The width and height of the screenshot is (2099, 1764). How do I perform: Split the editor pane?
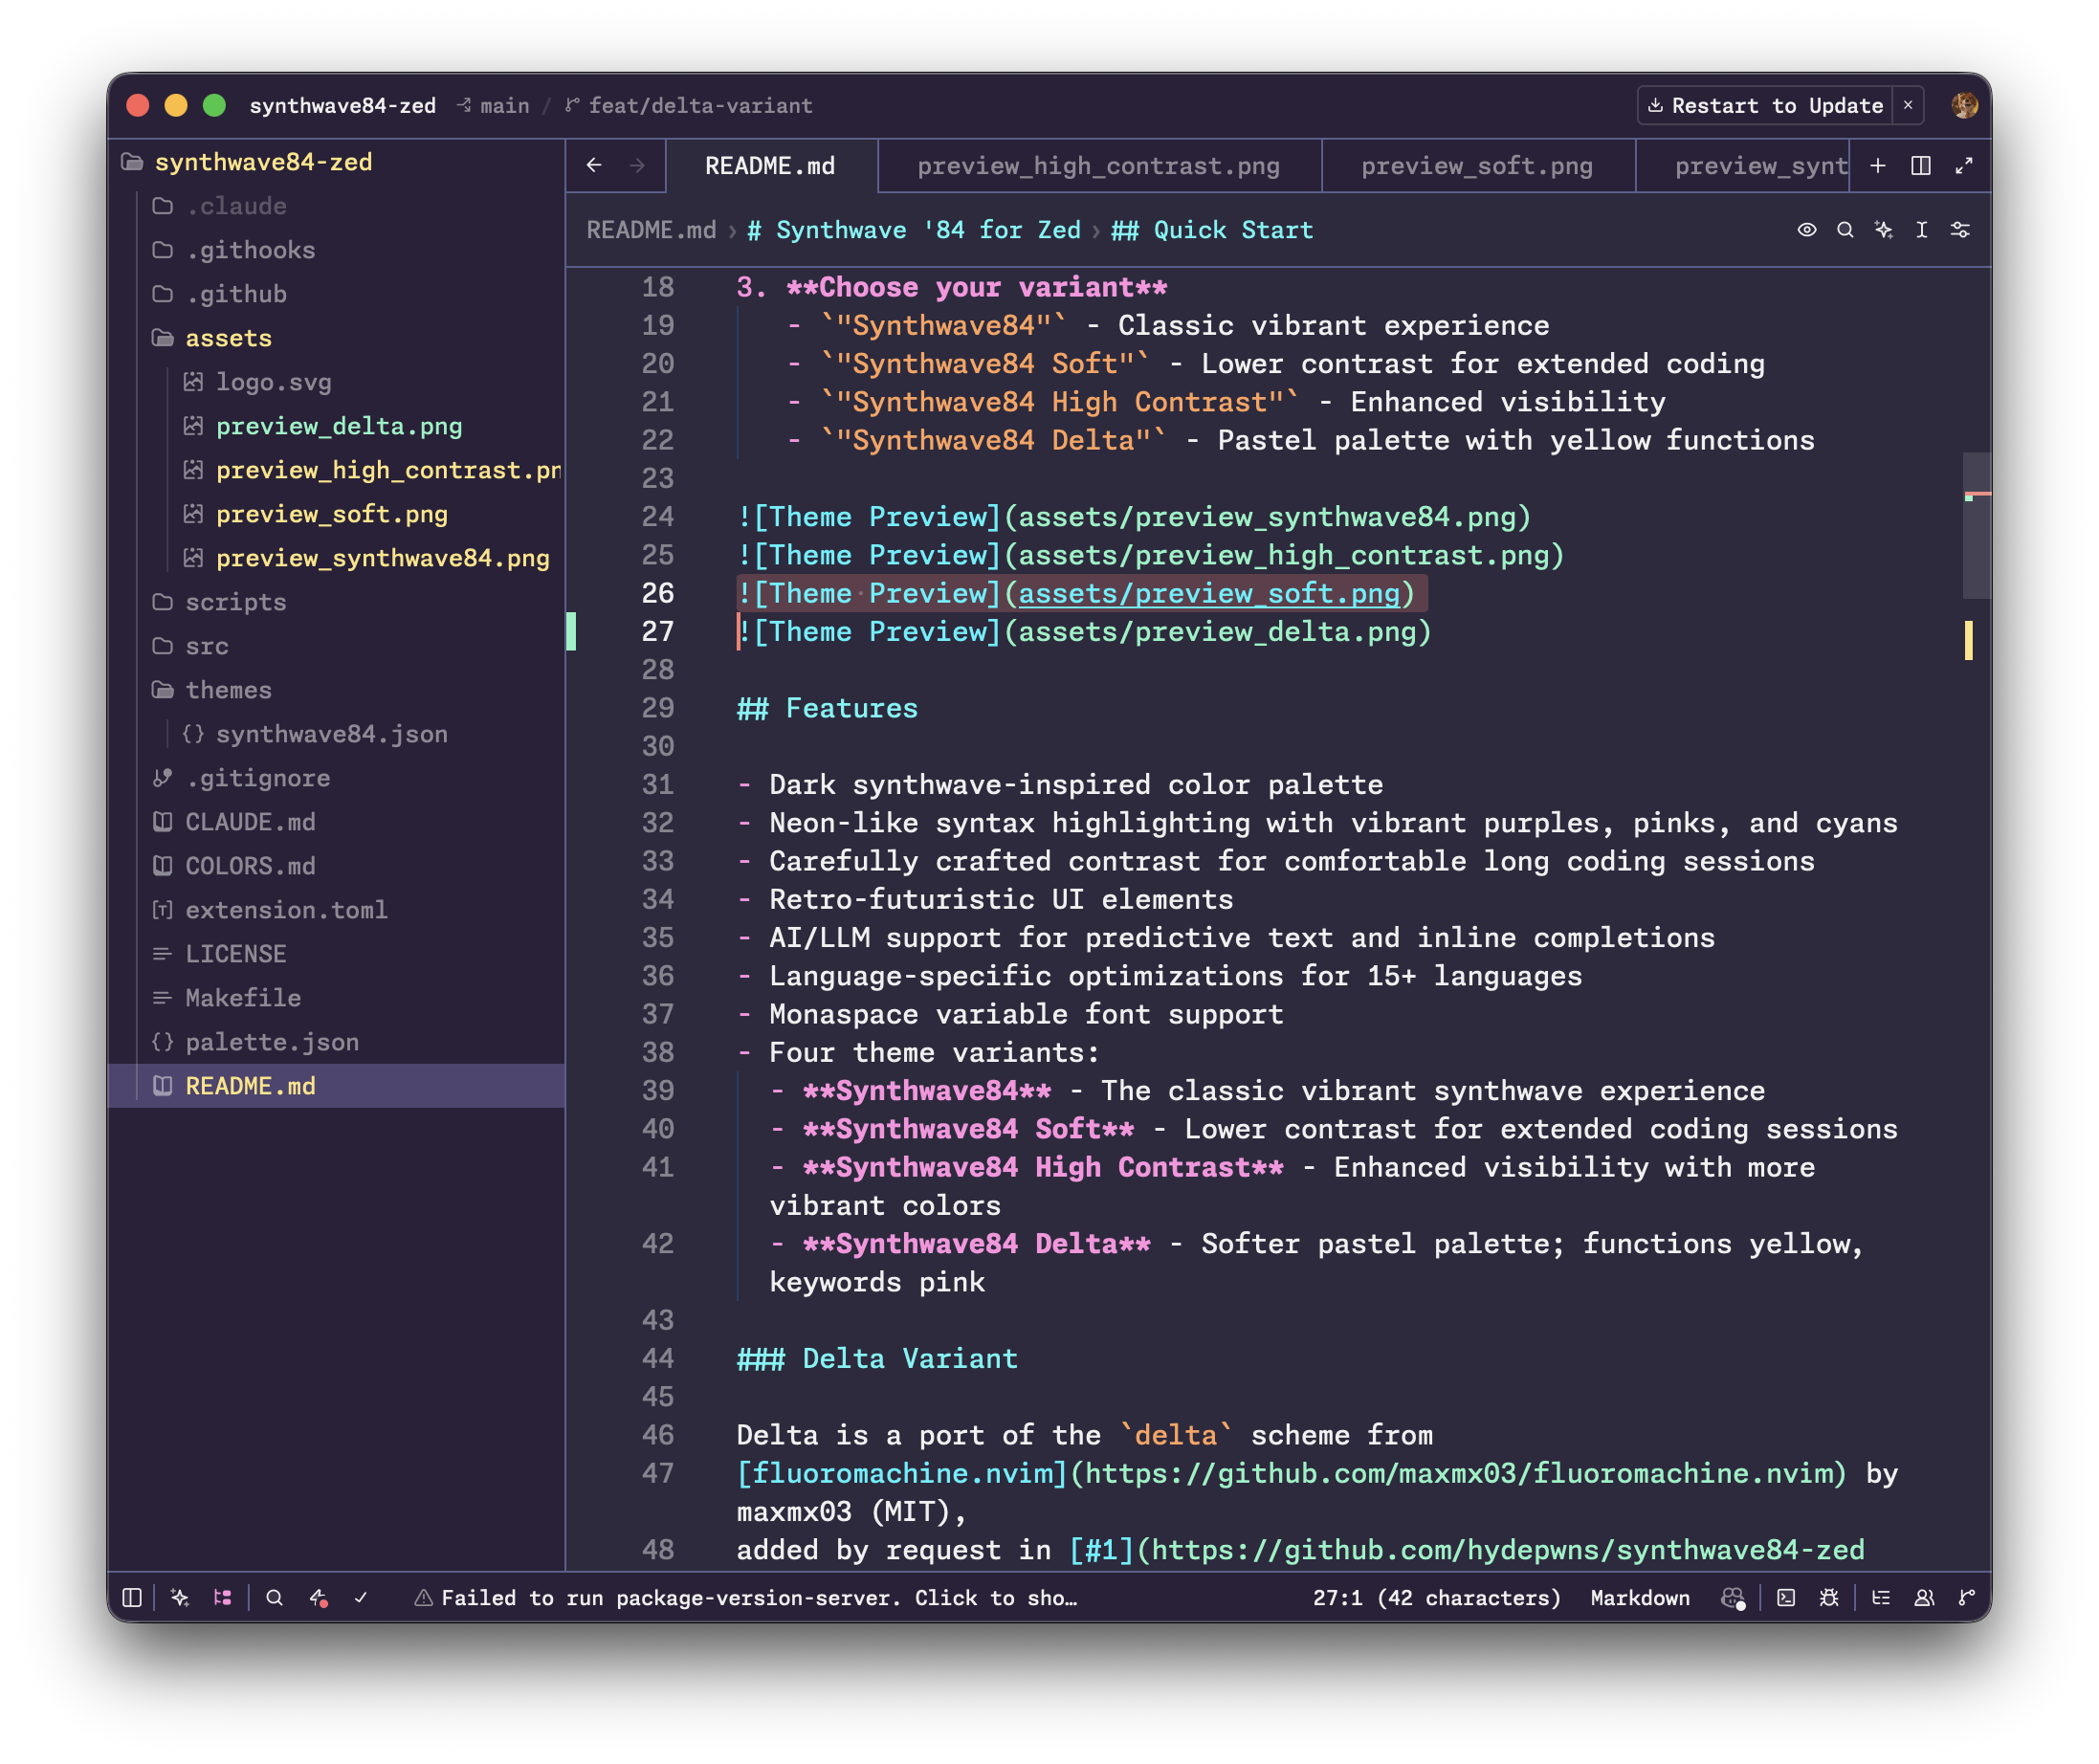coord(1921,166)
